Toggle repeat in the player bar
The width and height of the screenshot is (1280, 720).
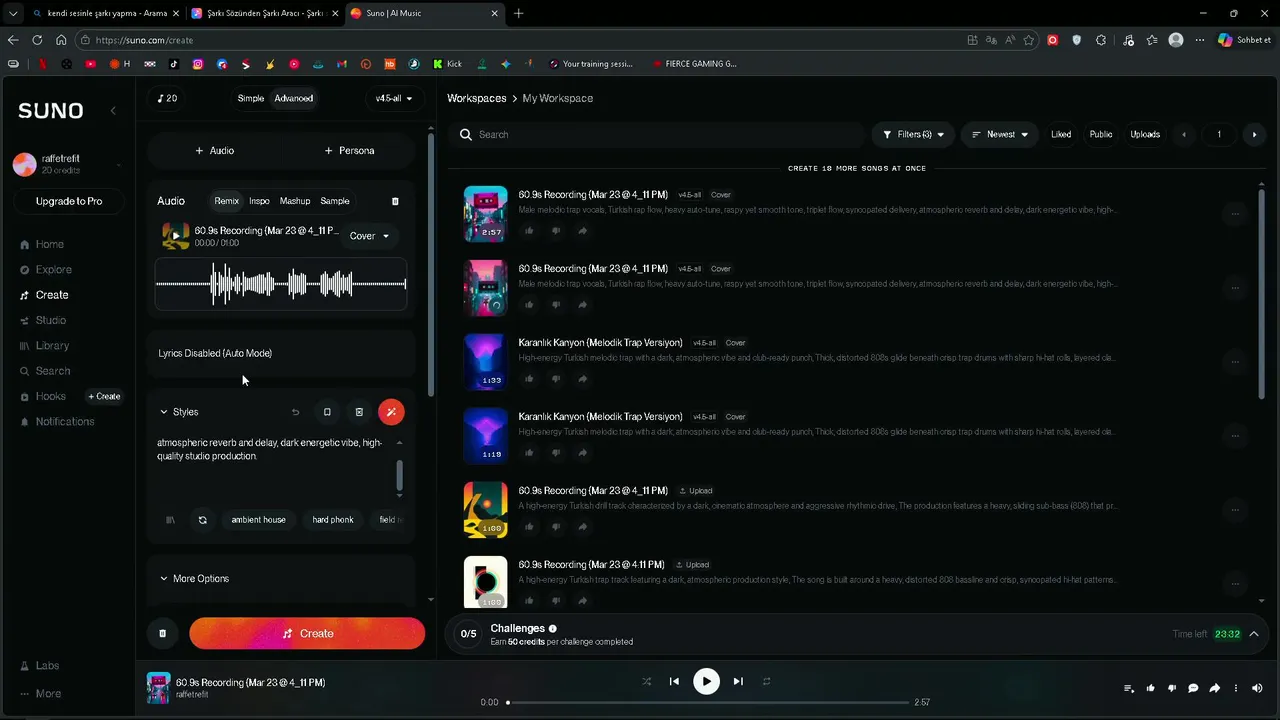pyautogui.click(x=767, y=682)
